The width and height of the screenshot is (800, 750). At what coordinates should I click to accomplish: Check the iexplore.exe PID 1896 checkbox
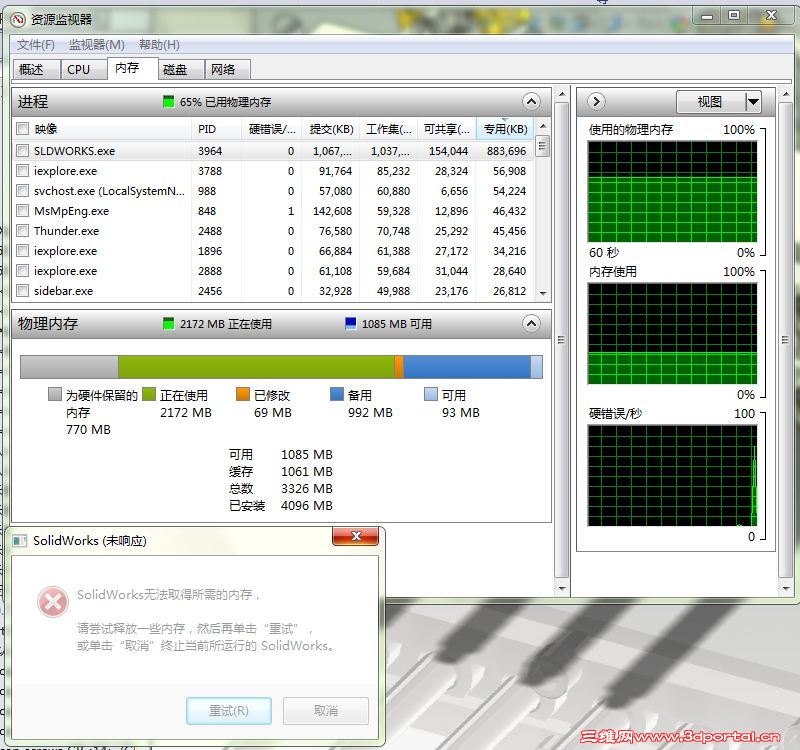(22, 251)
